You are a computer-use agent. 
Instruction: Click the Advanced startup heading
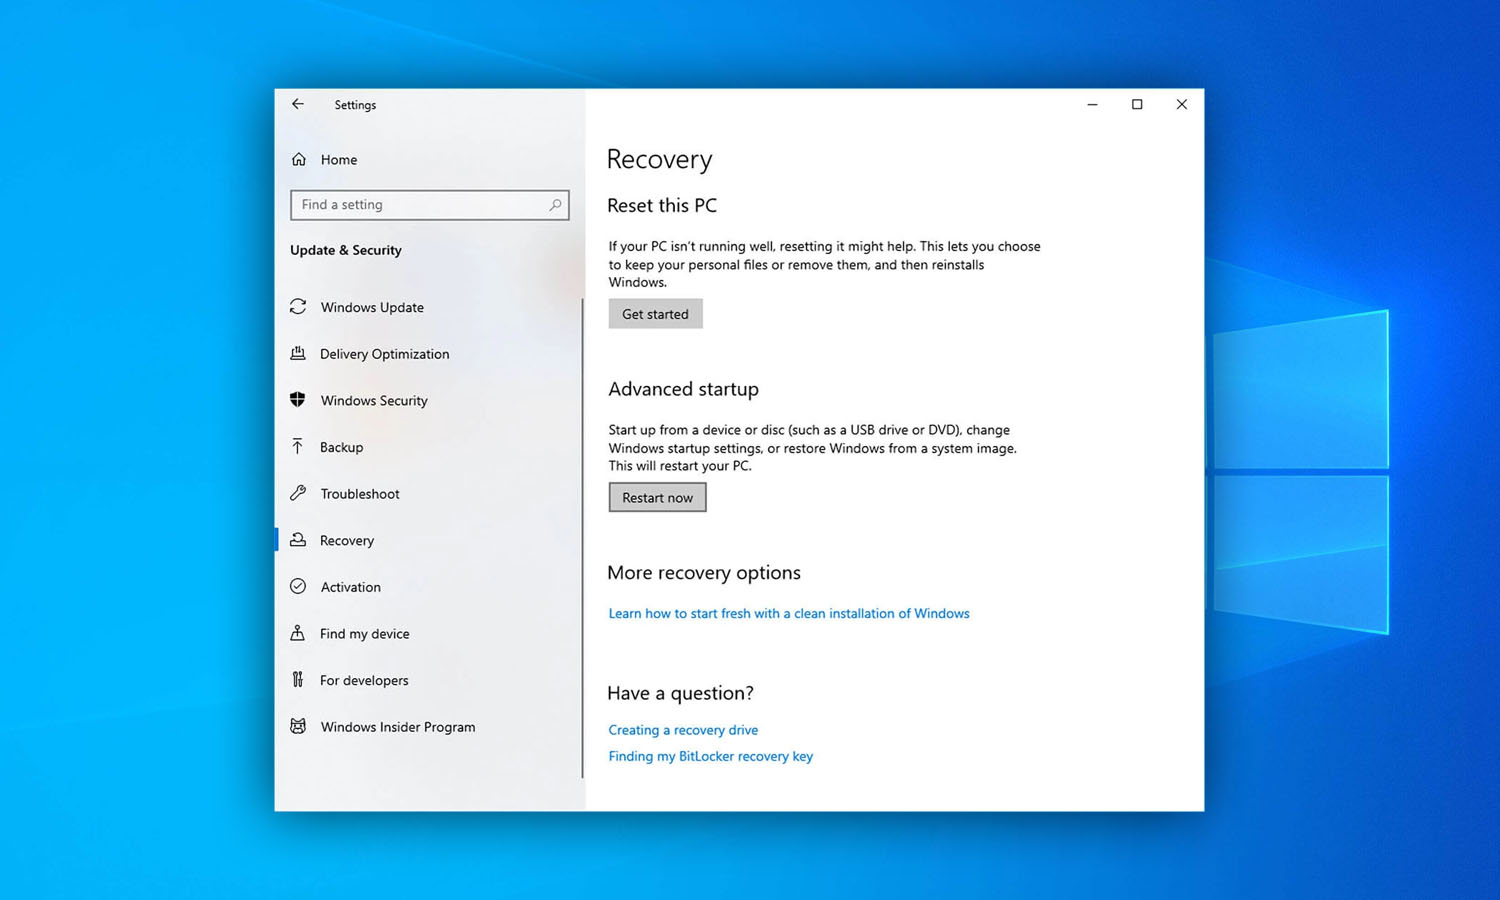[x=683, y=389]
